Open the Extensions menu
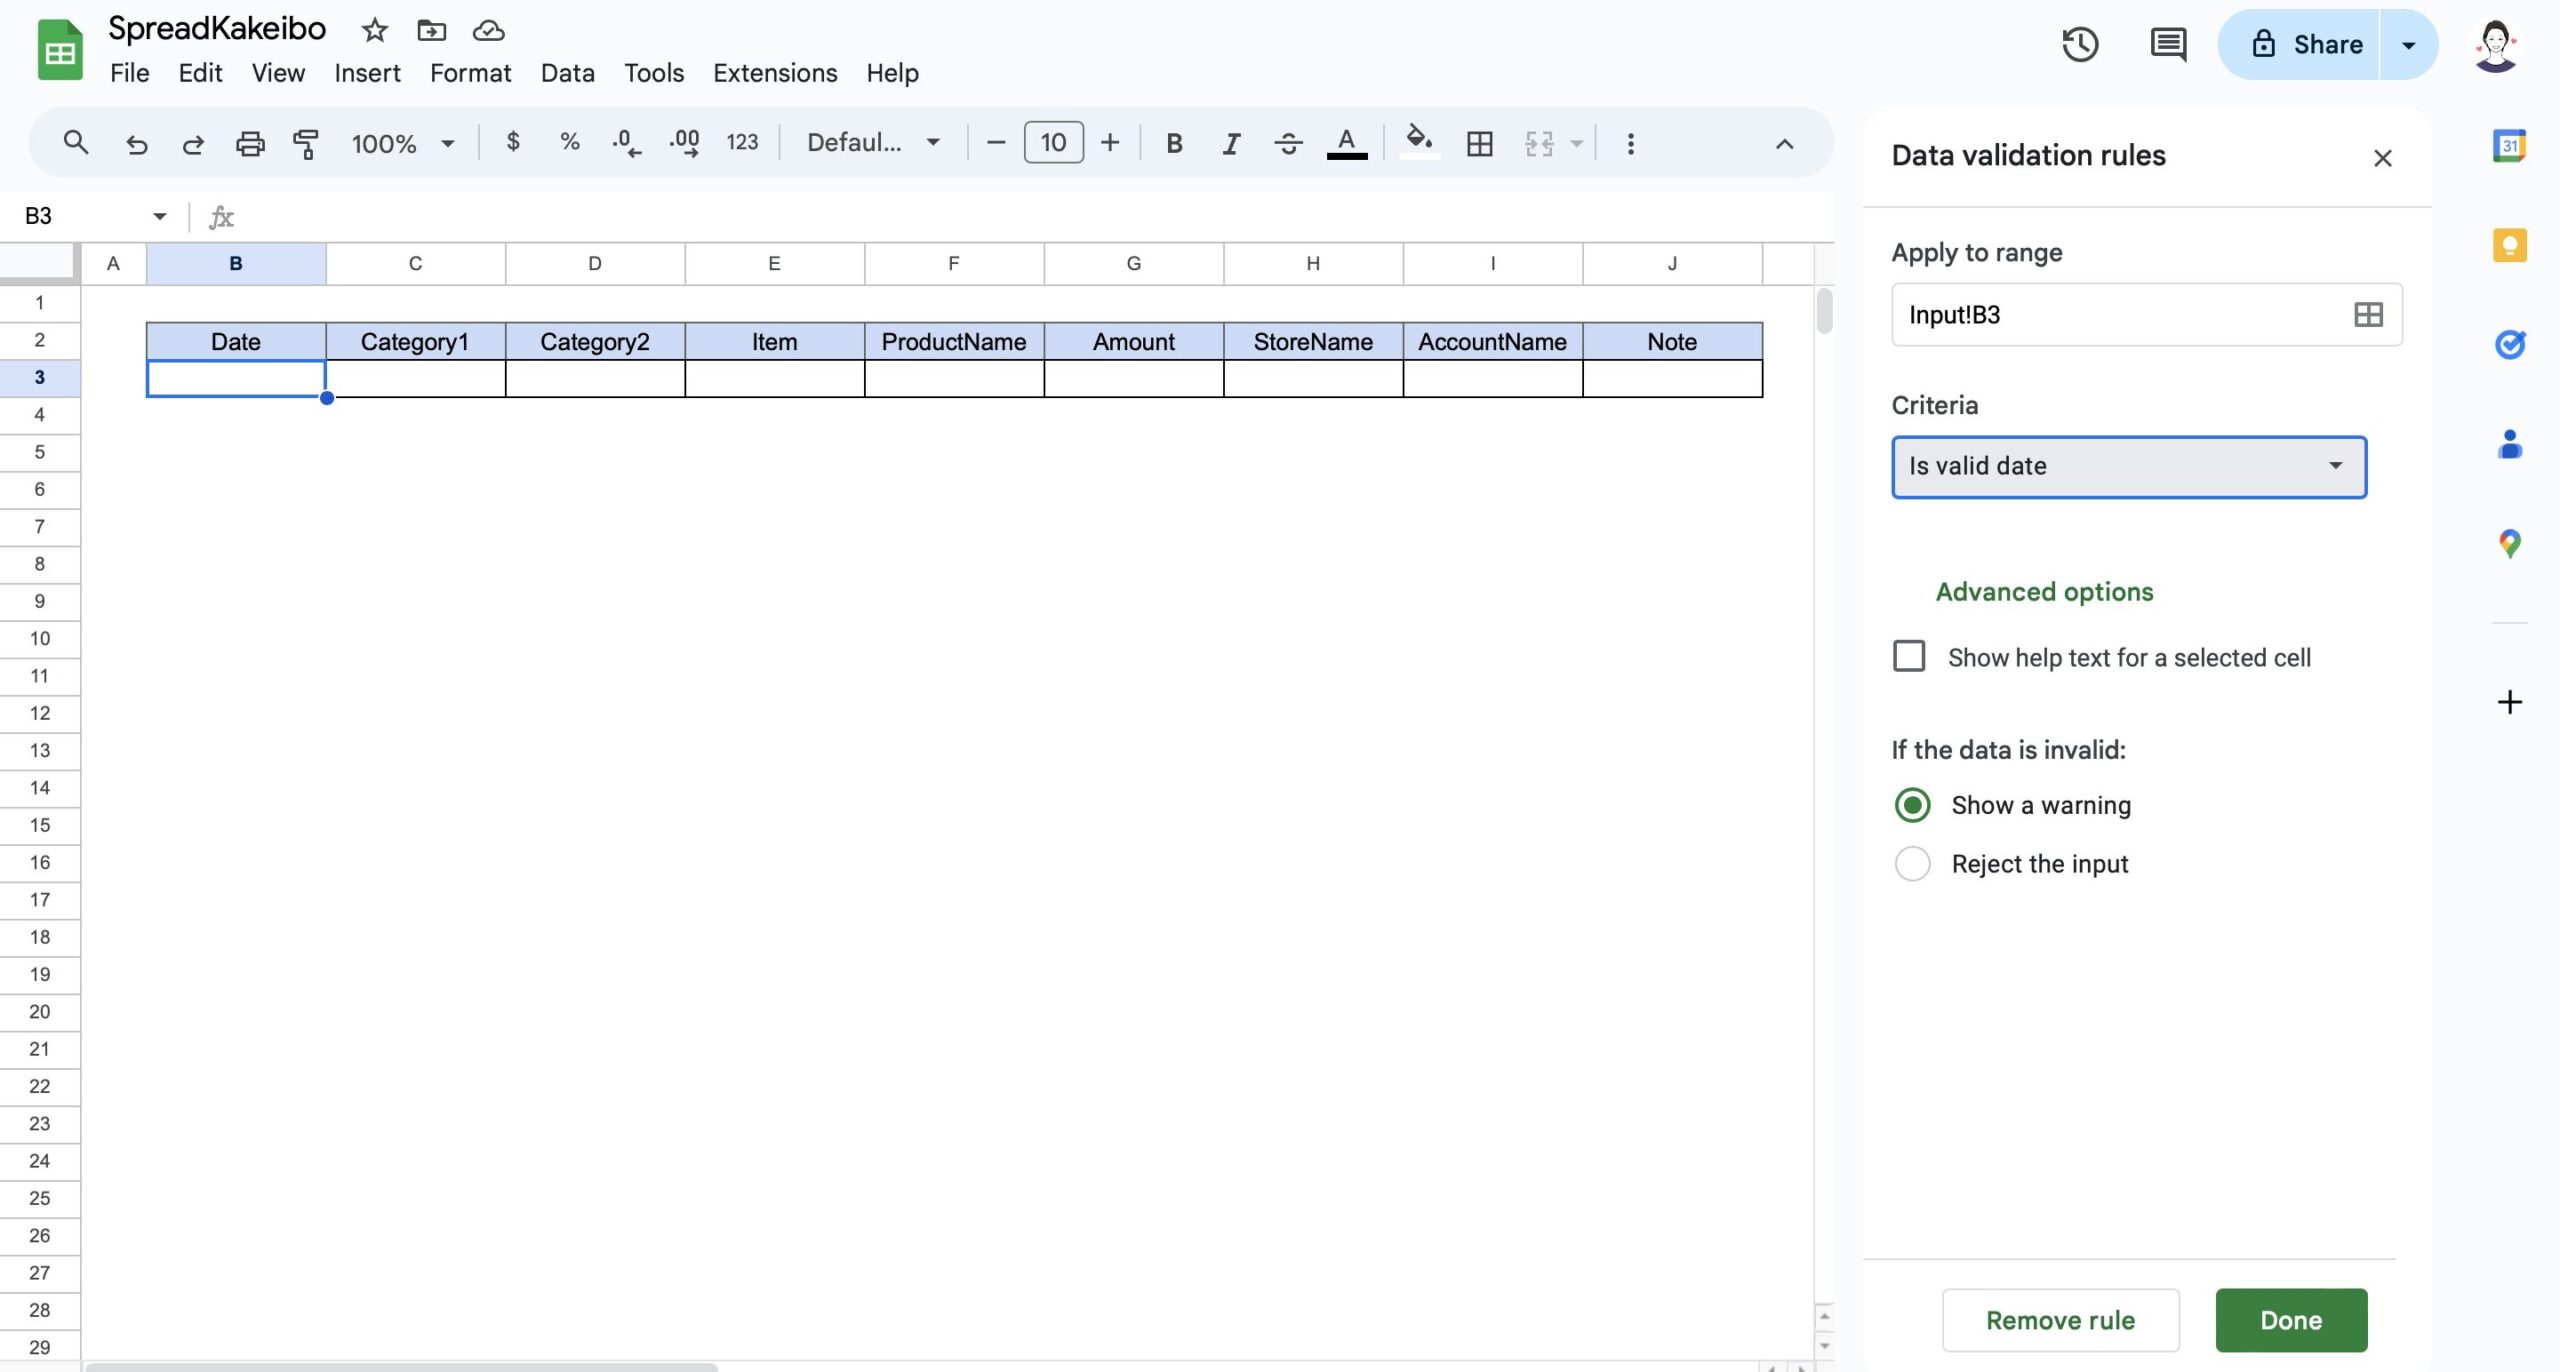The image size is (2560, 1372). tap(774, 72)
